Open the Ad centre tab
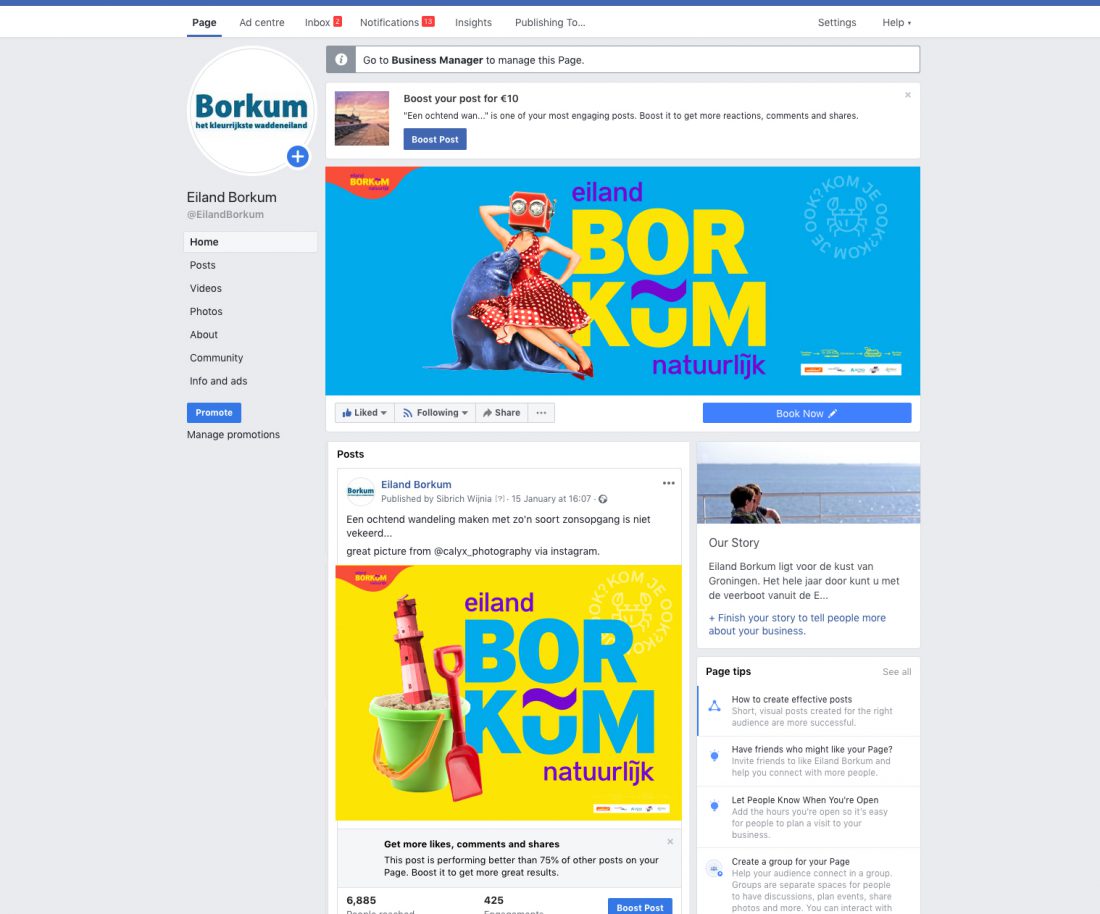 coord(262,22)
